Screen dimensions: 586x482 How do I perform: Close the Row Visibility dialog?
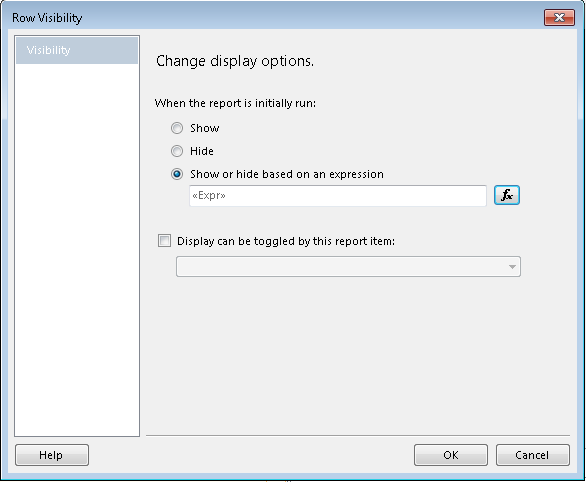[x=559, y=18]
